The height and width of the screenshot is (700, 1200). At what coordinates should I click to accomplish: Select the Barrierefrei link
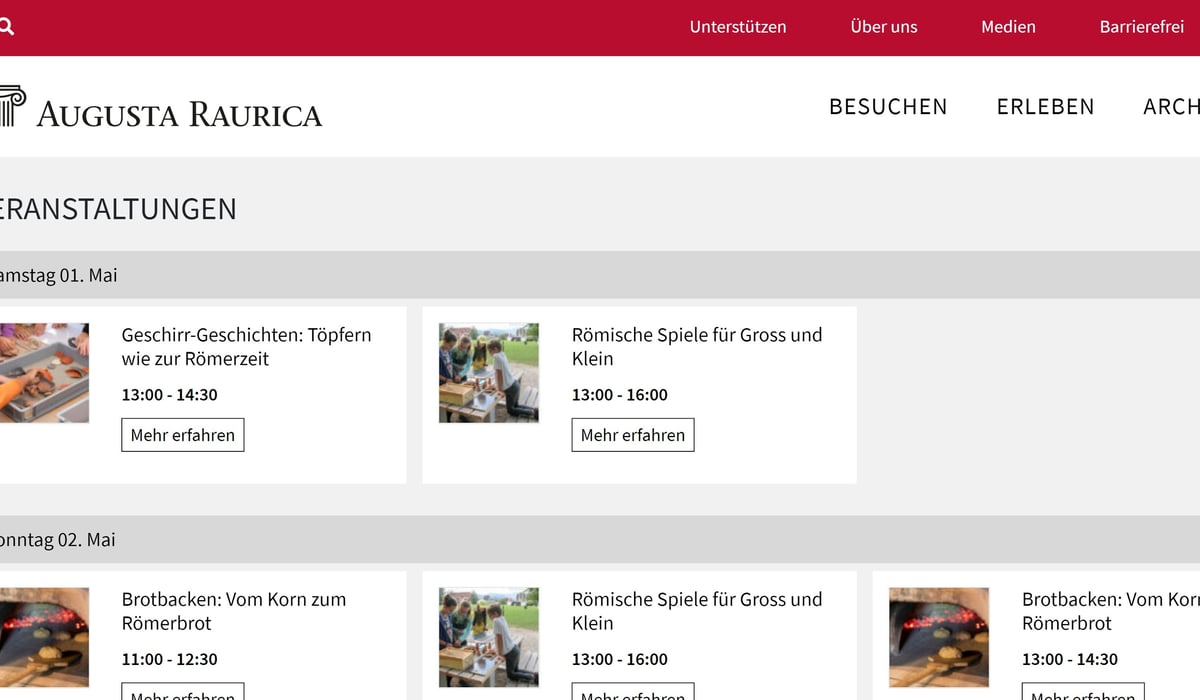coord(1142,27)
